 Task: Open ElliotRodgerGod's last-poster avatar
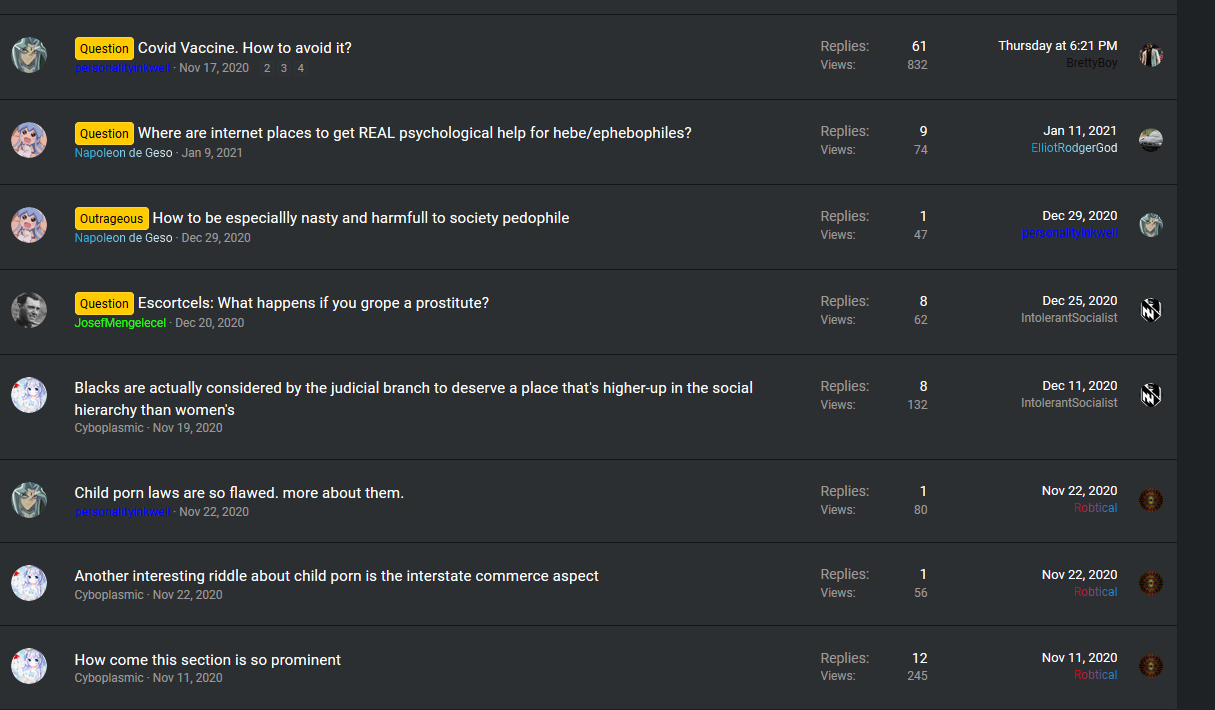[1151, 140]
